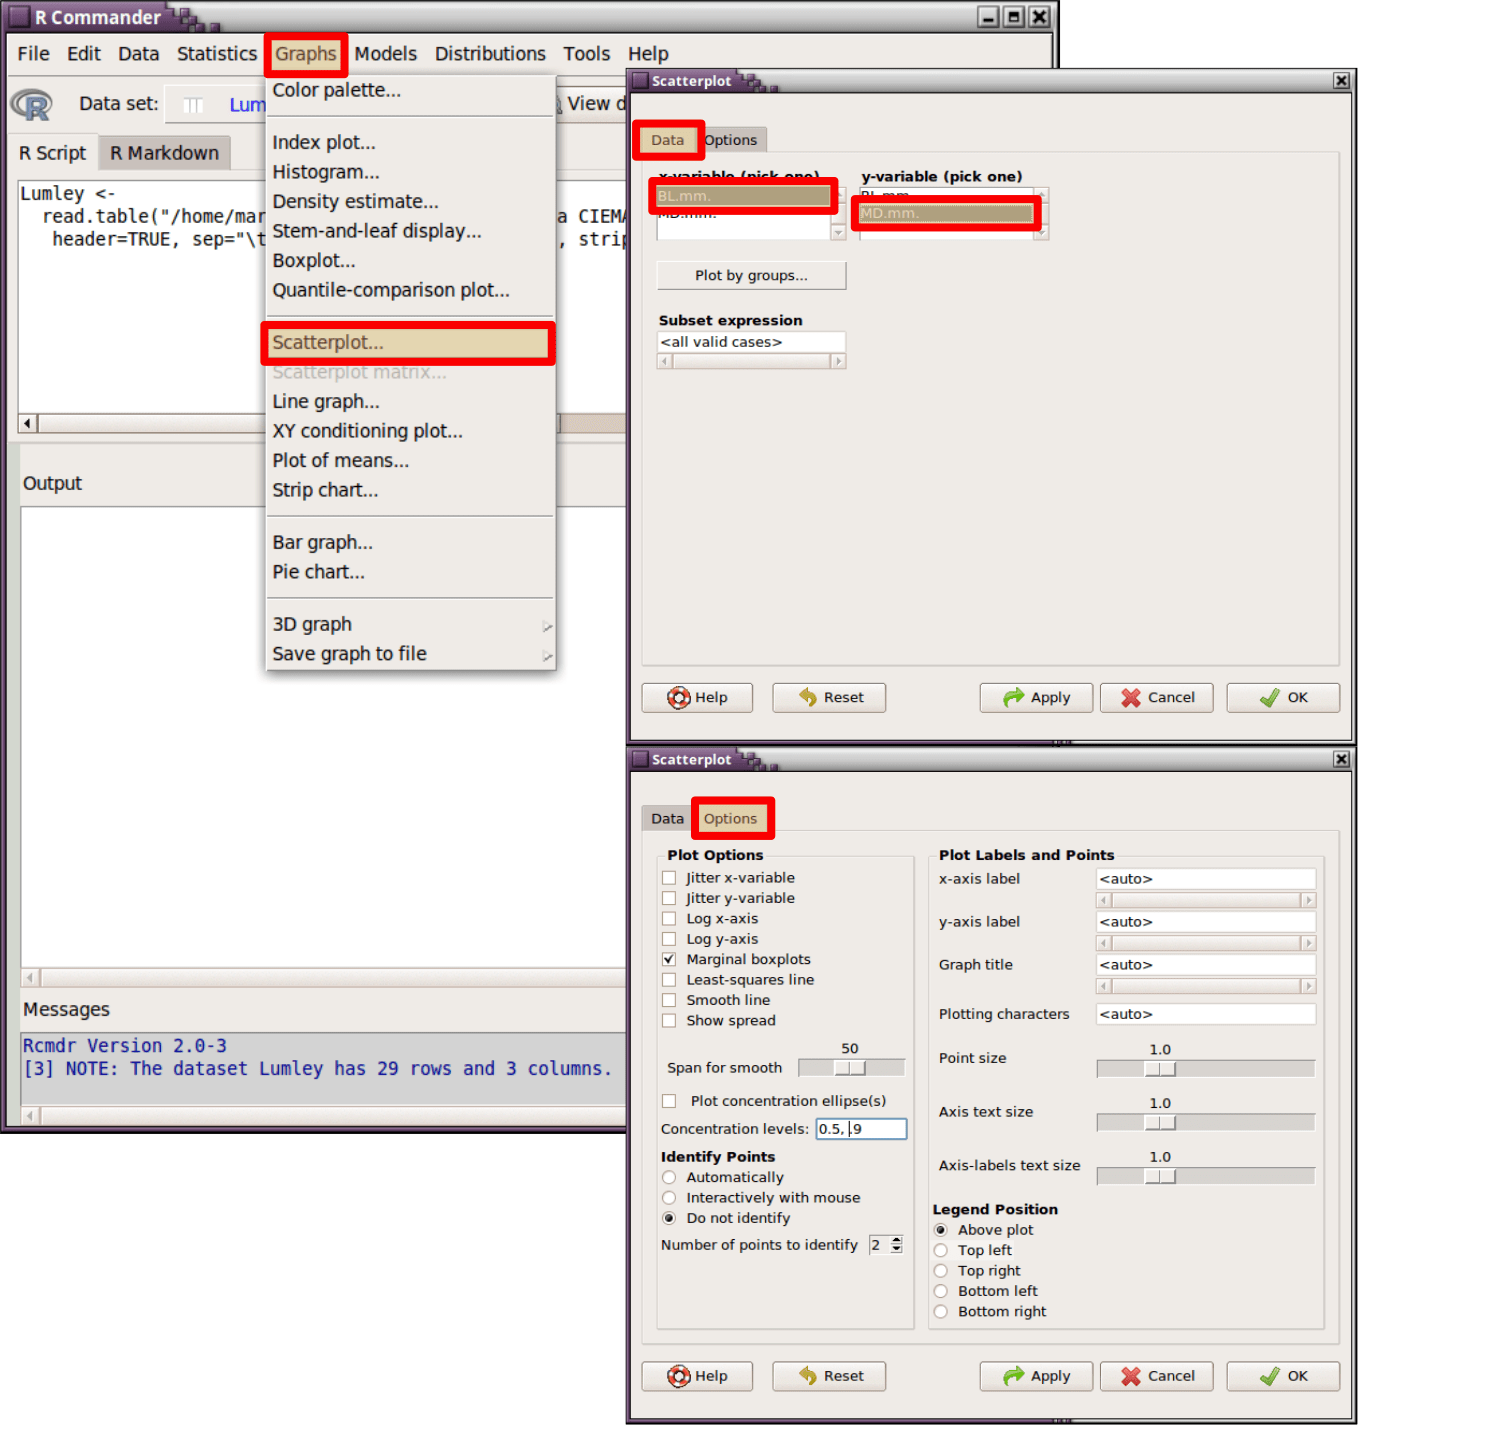
Task: Expand Save graph to file submenu
Action: point(410,654)
